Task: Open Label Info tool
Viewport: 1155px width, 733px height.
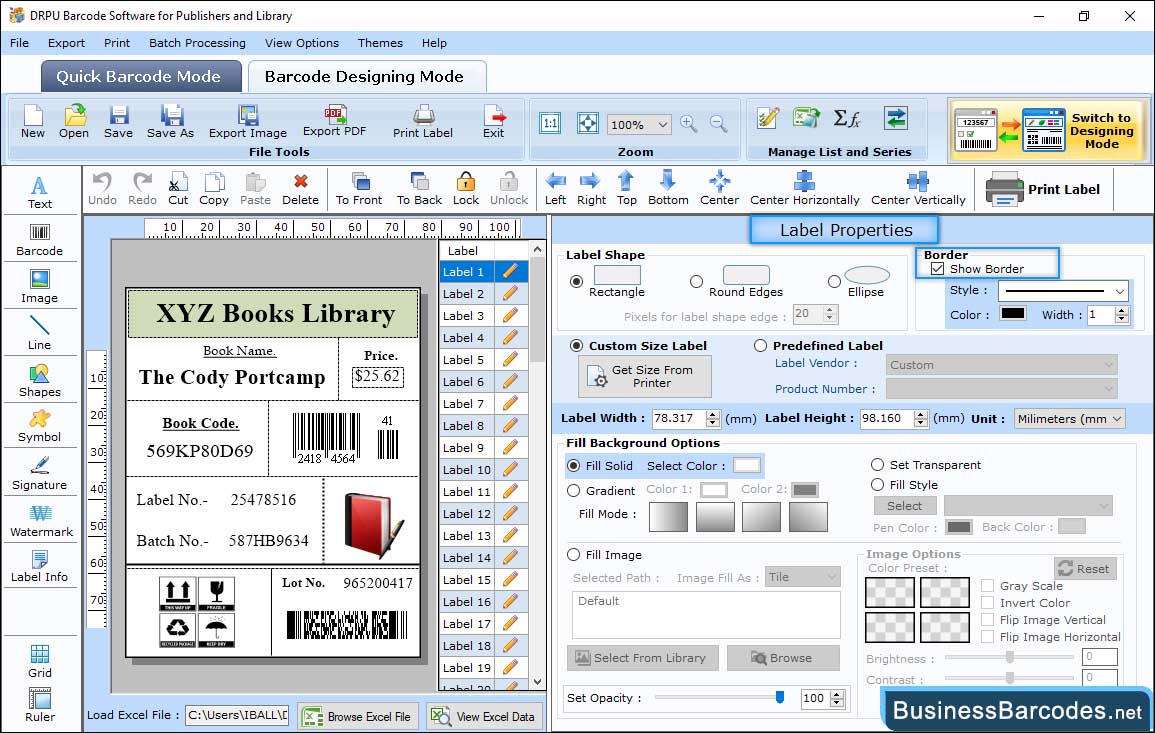Action: 40,567
